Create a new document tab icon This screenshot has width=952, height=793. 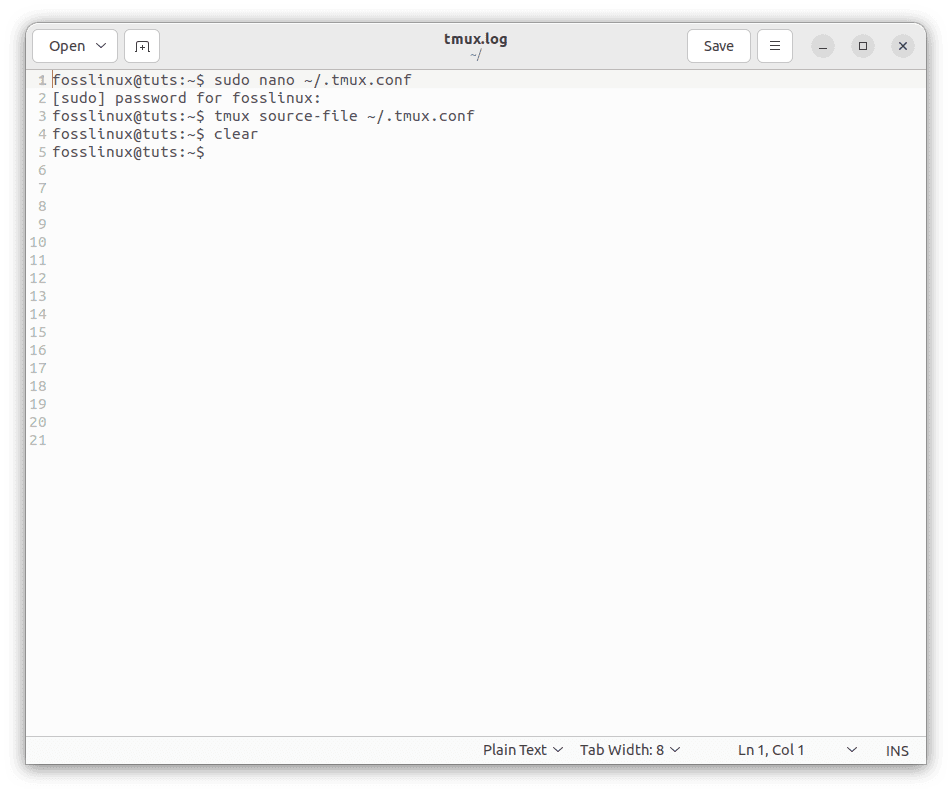tap(142, 46)
